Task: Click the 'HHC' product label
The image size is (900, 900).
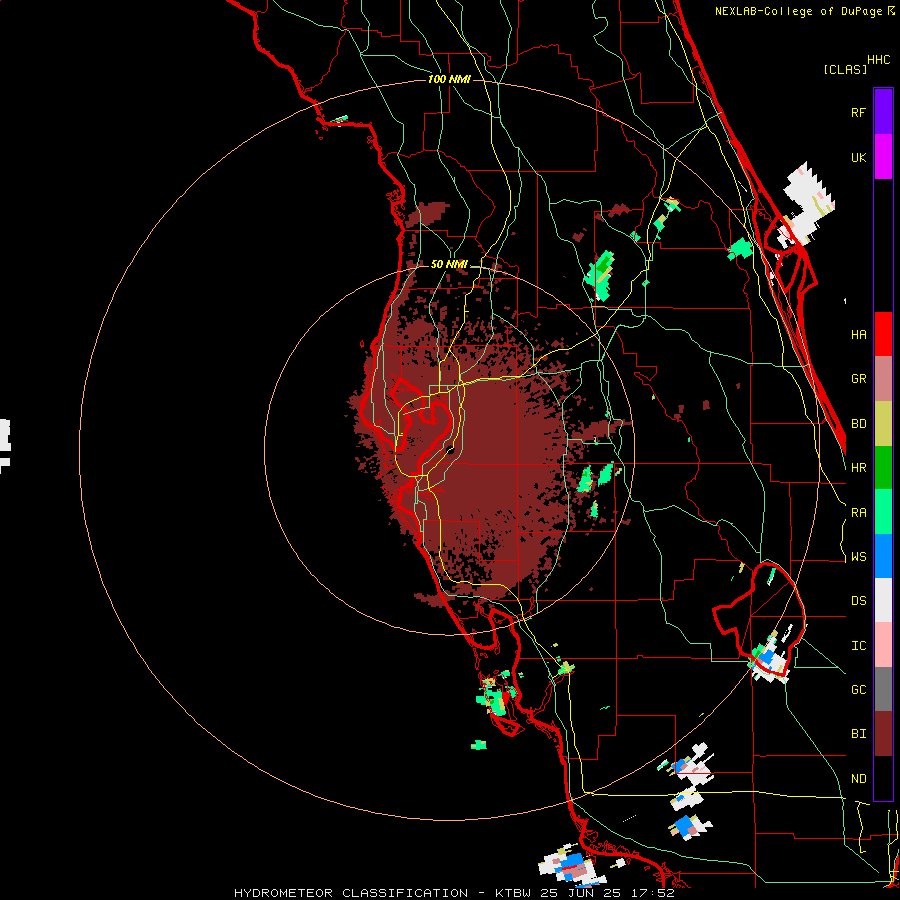Action: tap(879, 60)
